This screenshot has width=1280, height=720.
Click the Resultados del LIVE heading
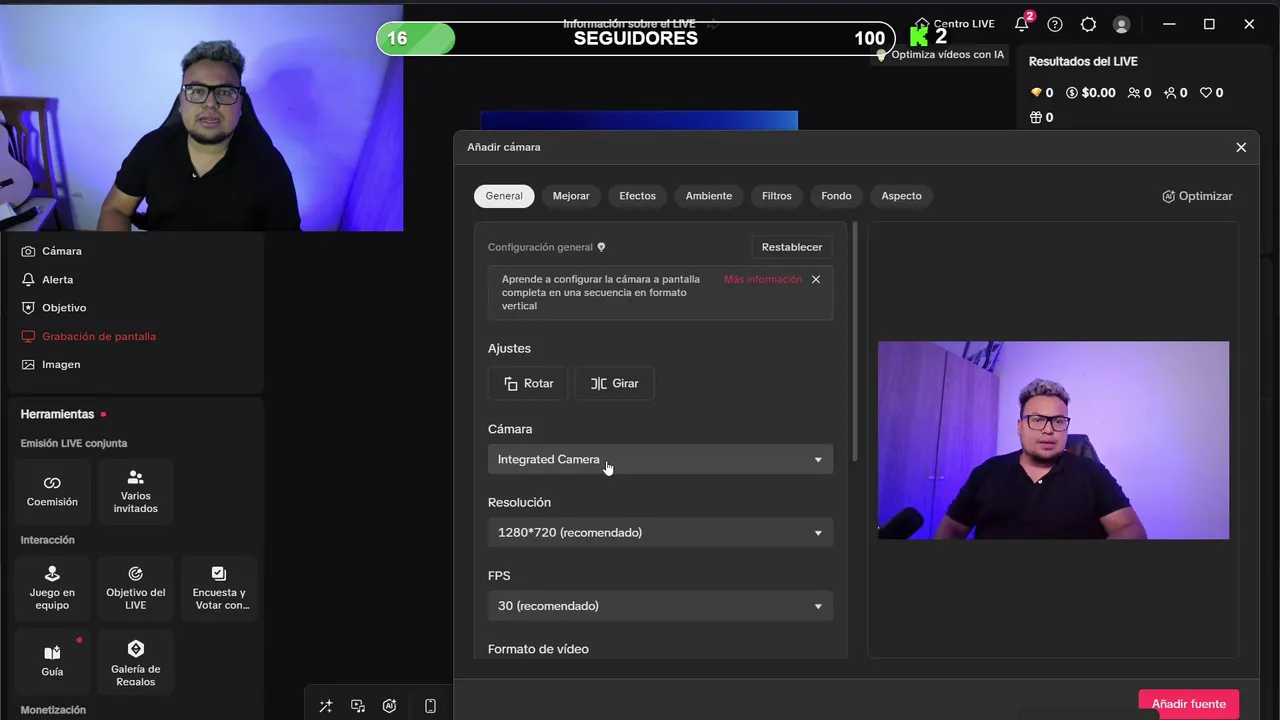(1083, 62)
